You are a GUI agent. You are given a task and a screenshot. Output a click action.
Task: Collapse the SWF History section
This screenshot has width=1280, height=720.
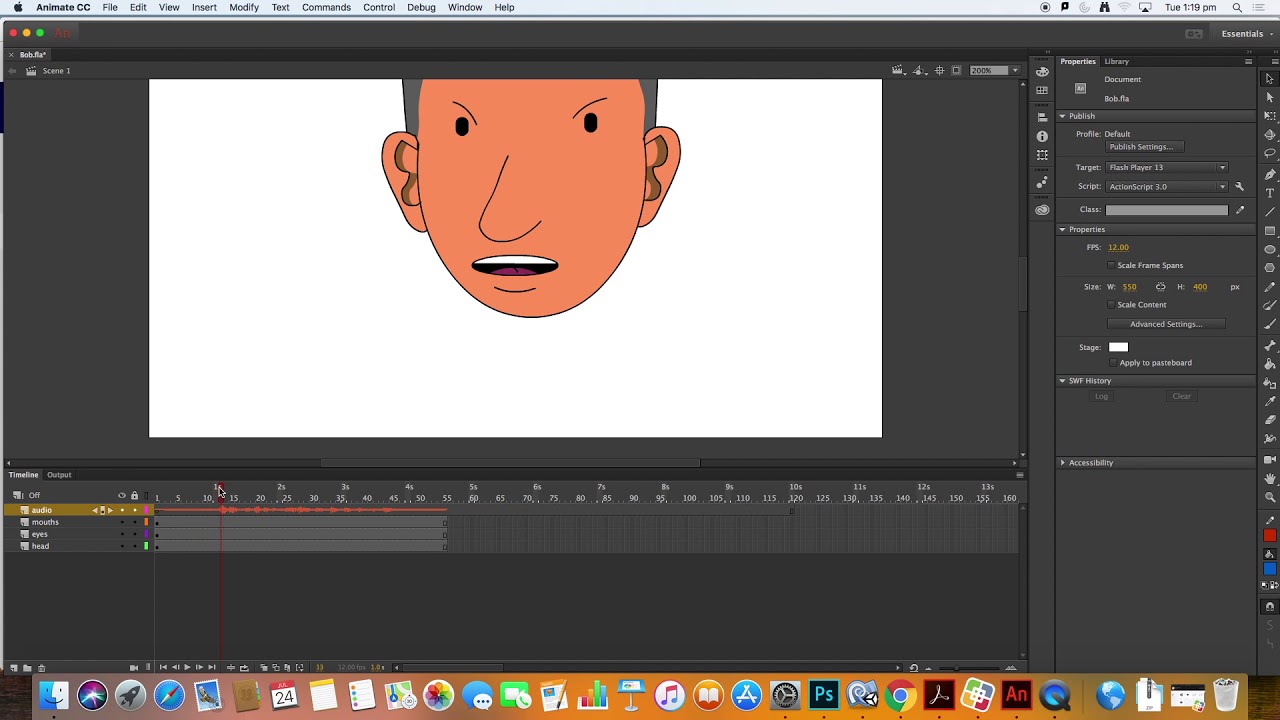[1062, 381]
